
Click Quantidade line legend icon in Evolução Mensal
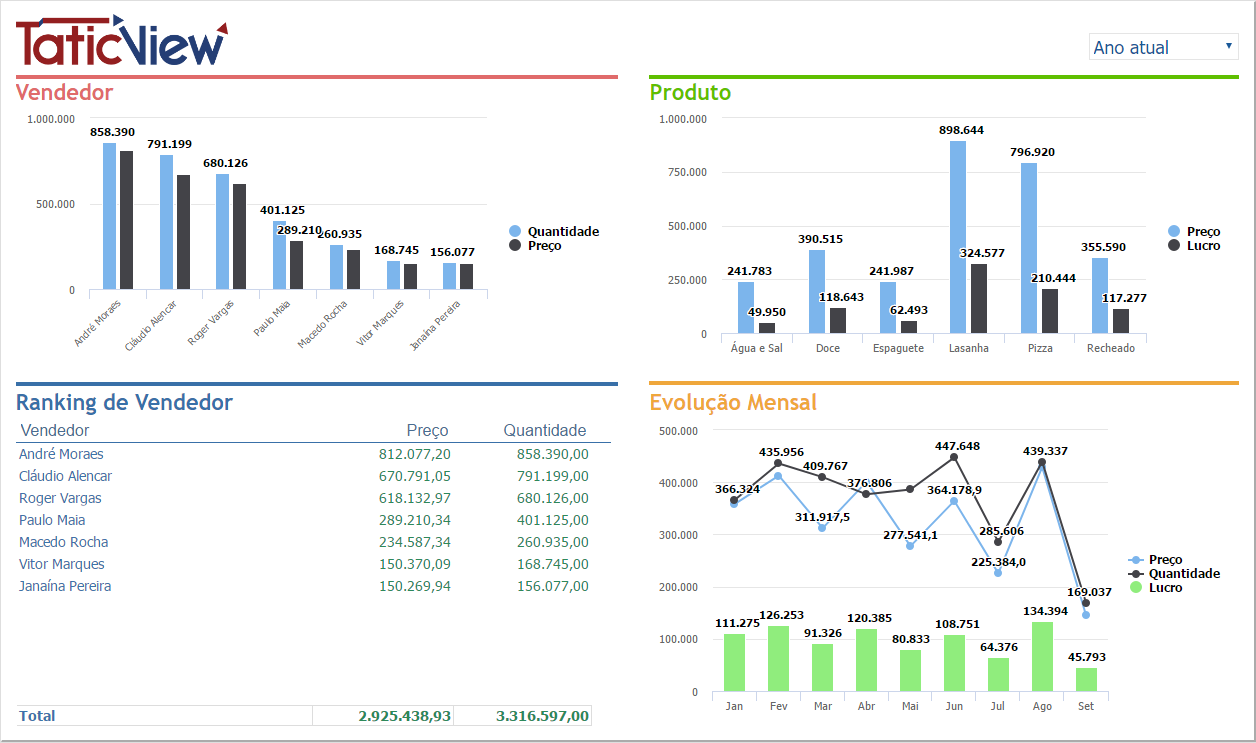click(x=1135, y=574)
